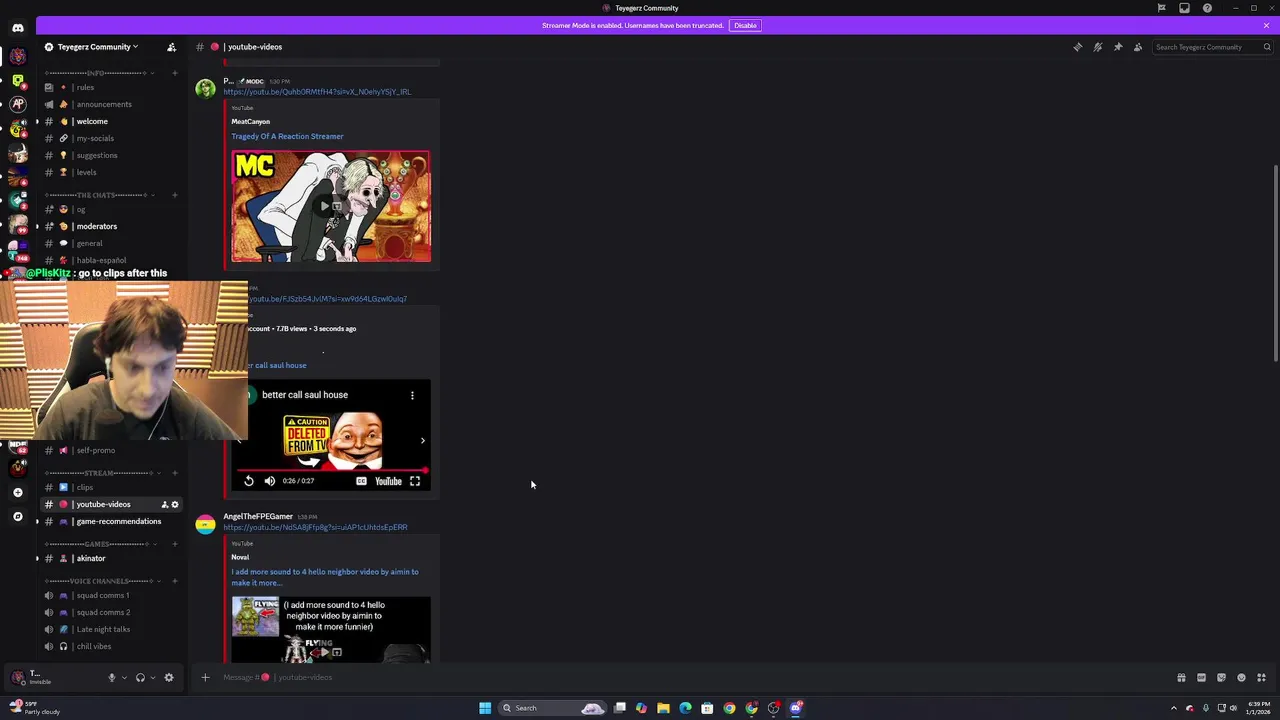Open YouTube logo on embedded player
The width and height of the screenshot is (1280, 720).
pyautogui.click(x=388, y=481)
